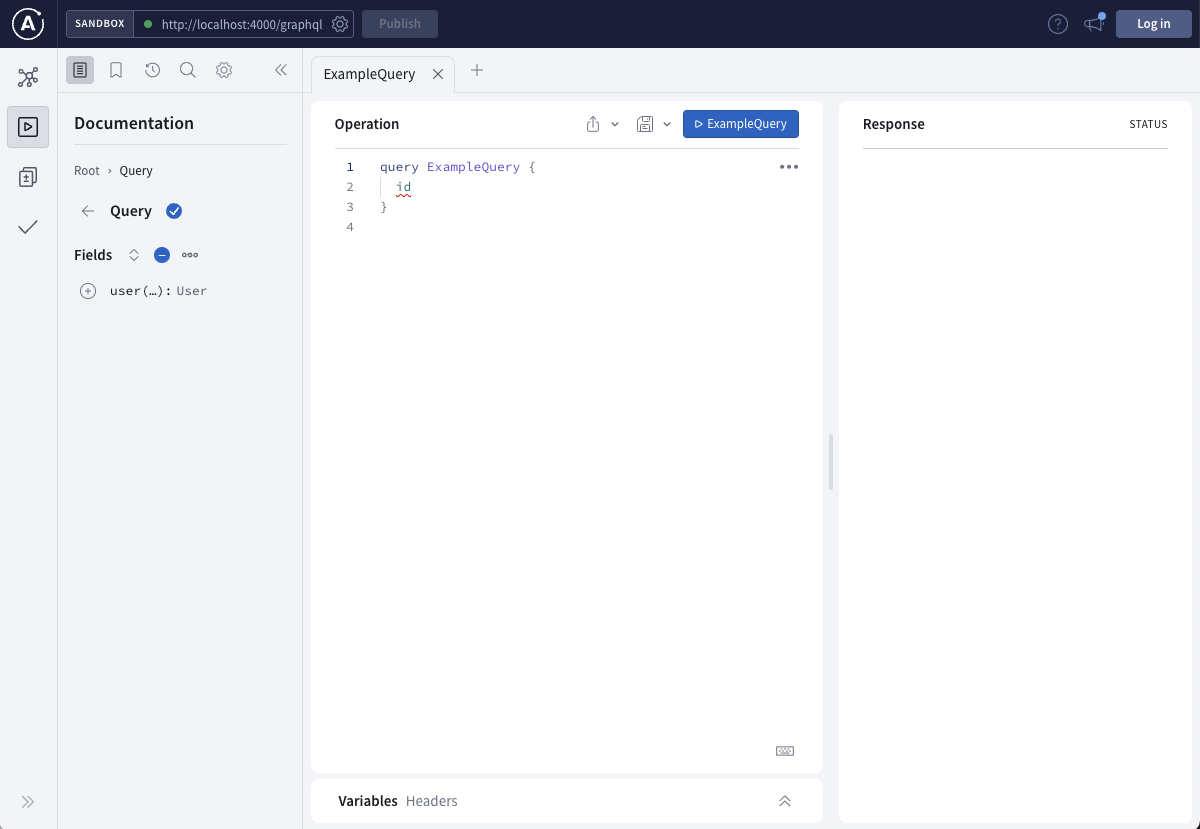
Task: Show the operation history clock icon
Action: tap(152, 70)
